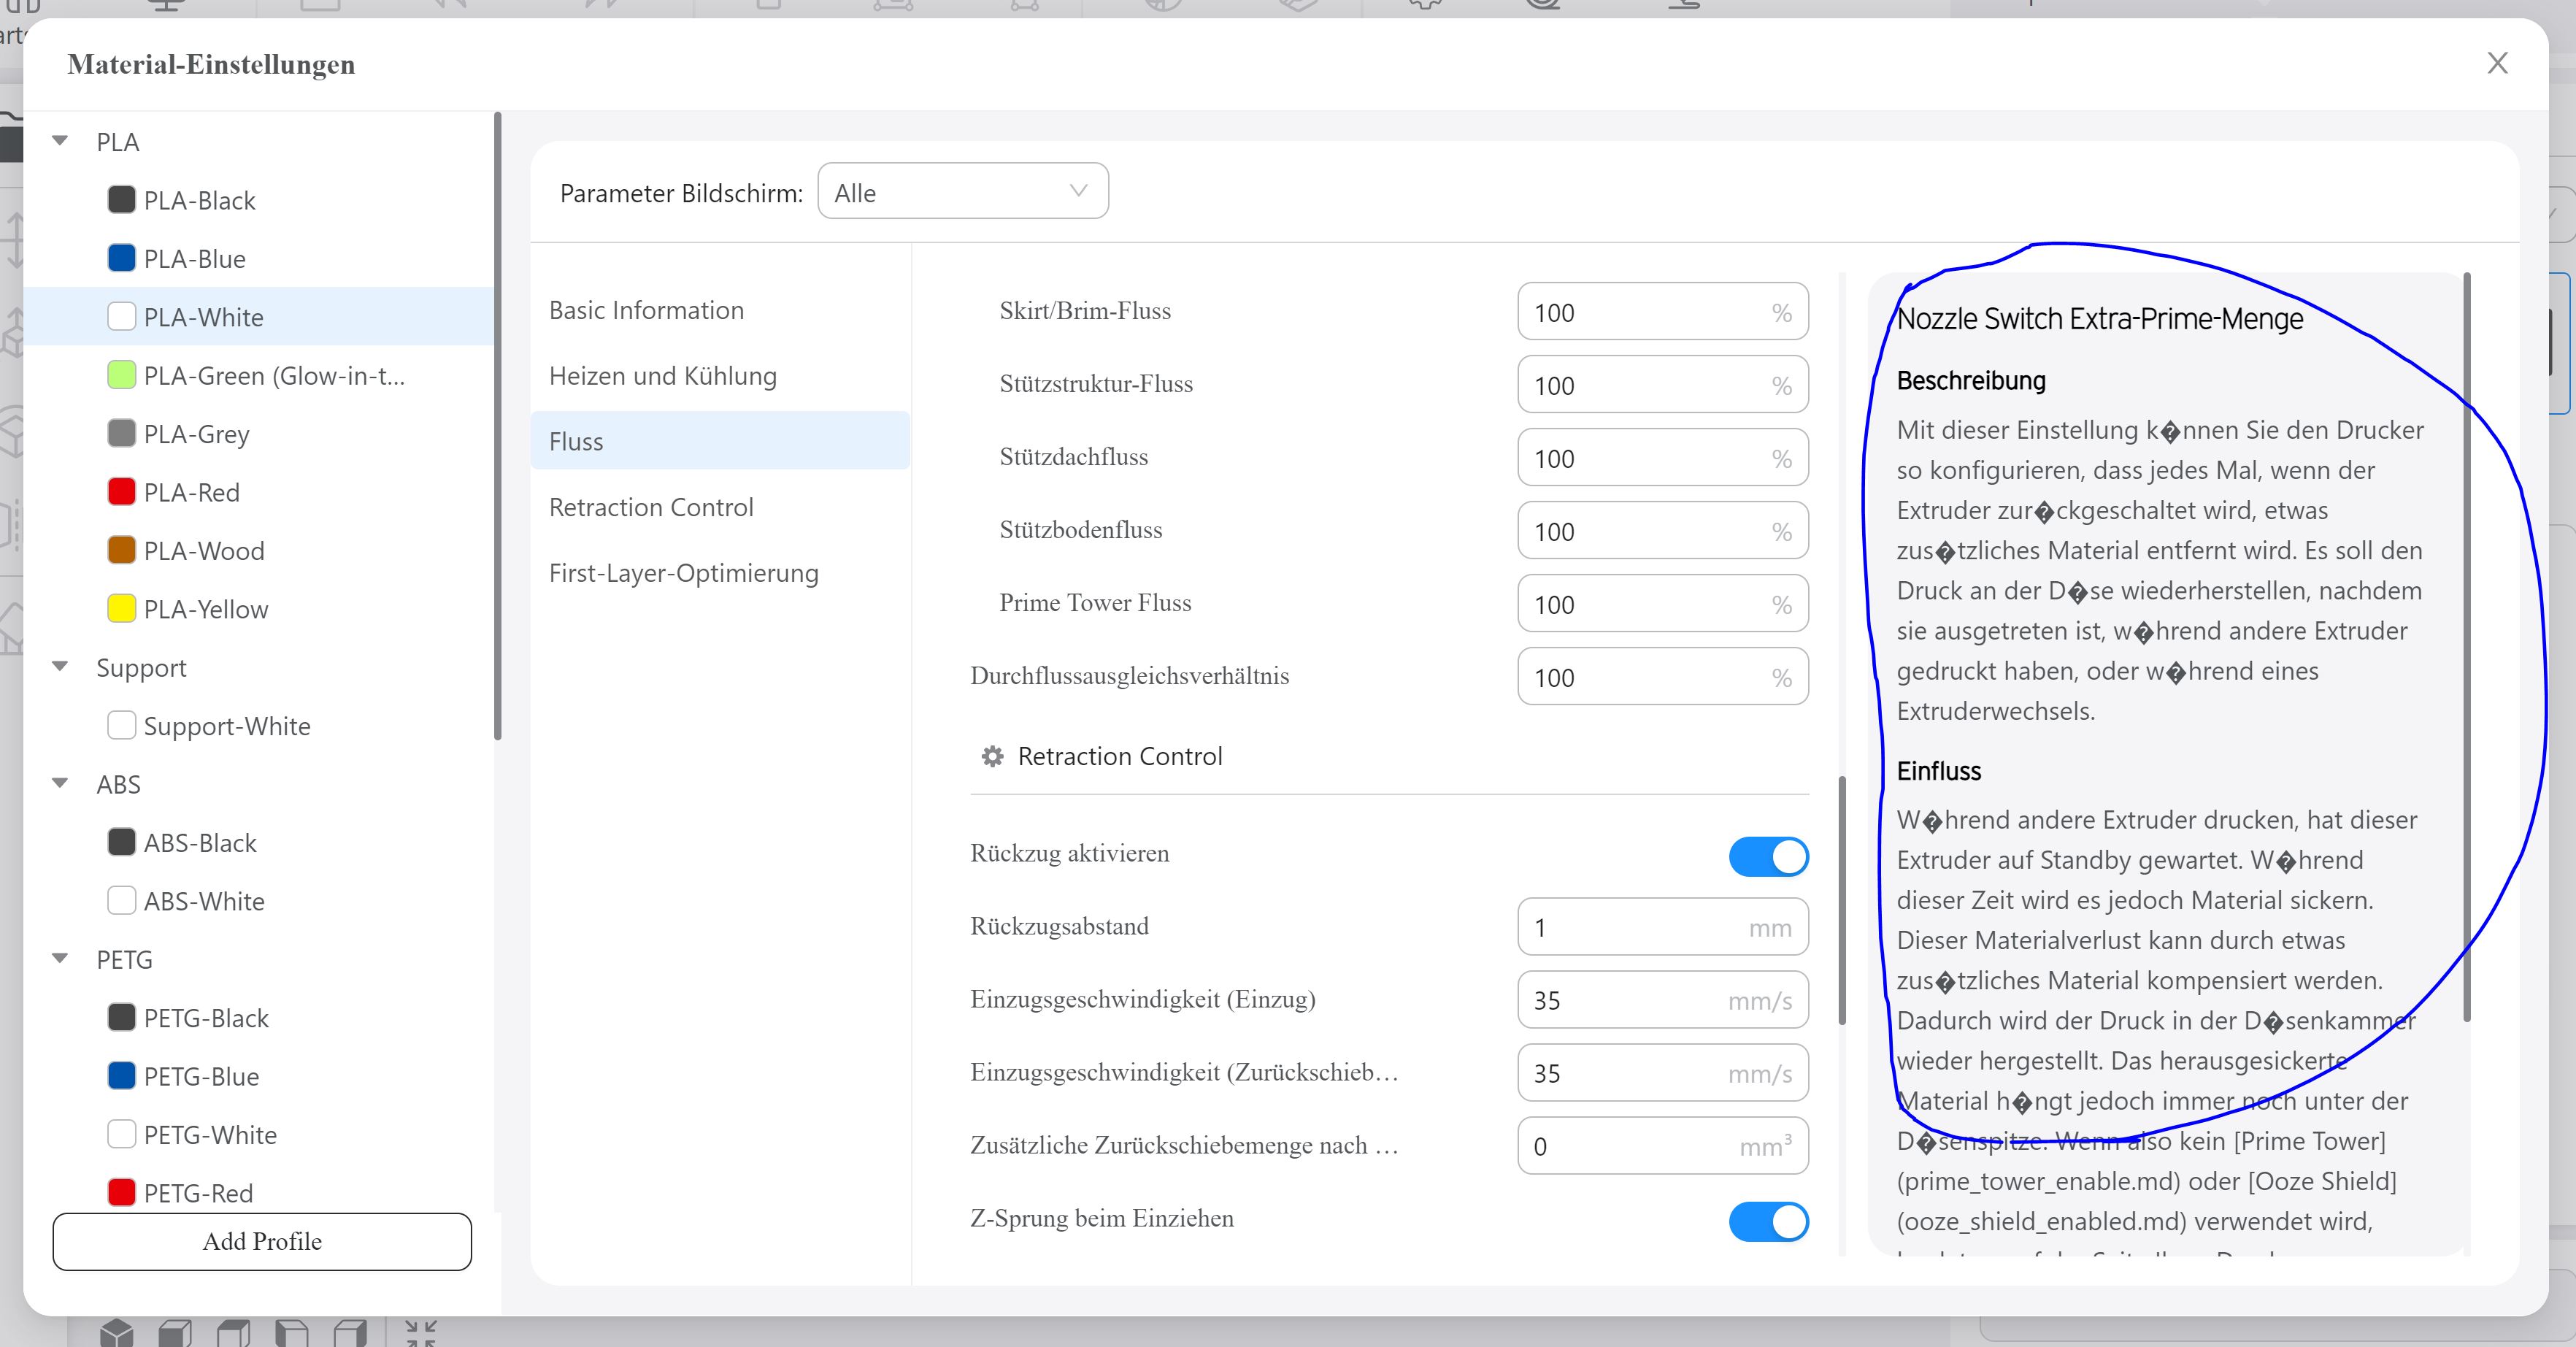The height and width of the screenshot is (1347, 2576).
Task: Select the PETG-Blue profile
Action: [x=258, y=1076]
